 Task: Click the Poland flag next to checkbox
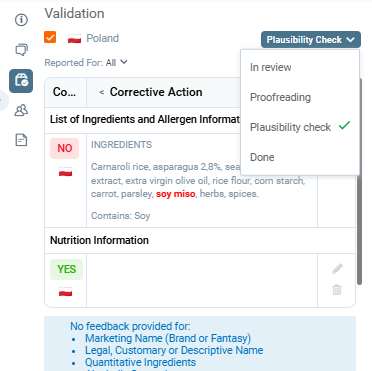tap(74, 39)
